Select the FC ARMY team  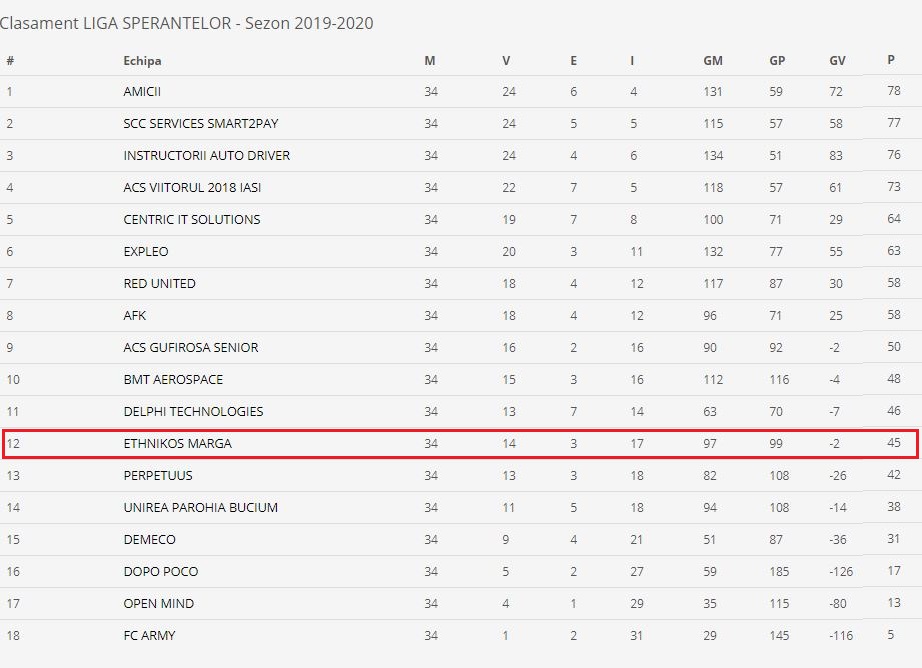coord(149,636)
